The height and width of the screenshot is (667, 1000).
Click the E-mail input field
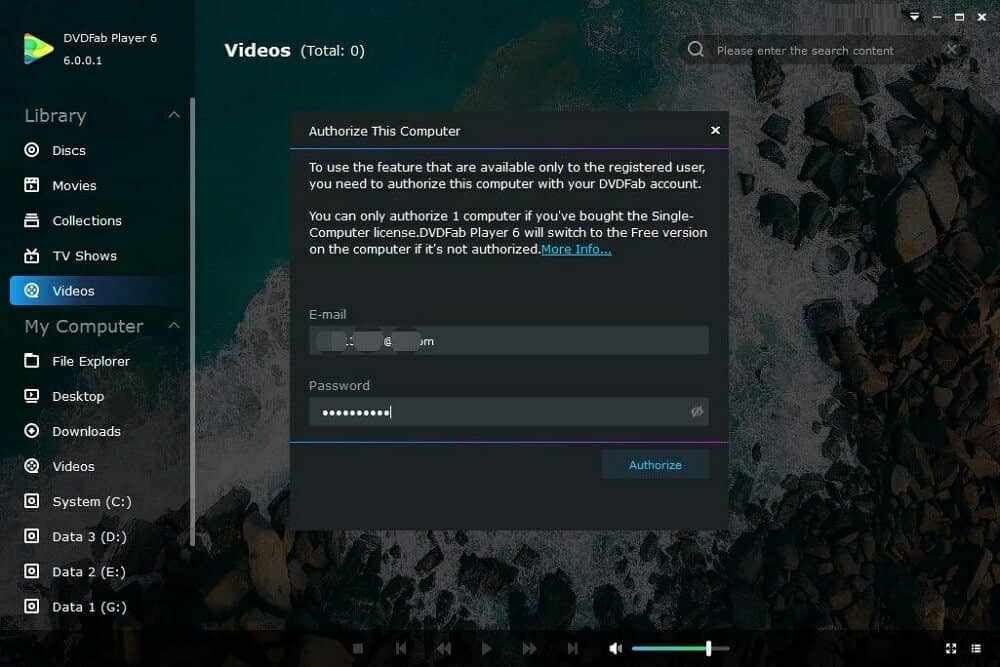coord(508,341)
